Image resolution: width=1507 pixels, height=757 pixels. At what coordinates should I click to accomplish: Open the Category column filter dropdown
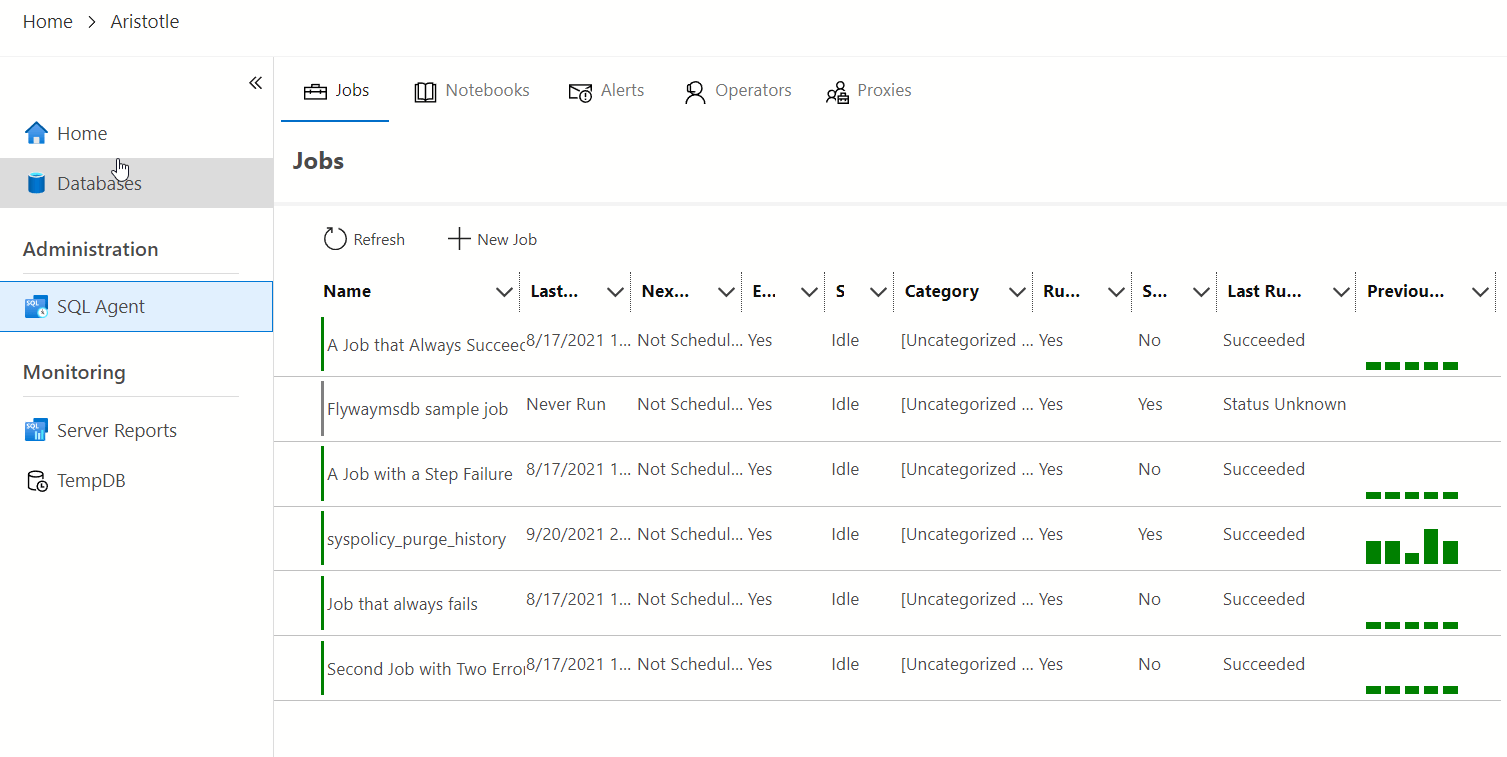[x=1017, y=292]
